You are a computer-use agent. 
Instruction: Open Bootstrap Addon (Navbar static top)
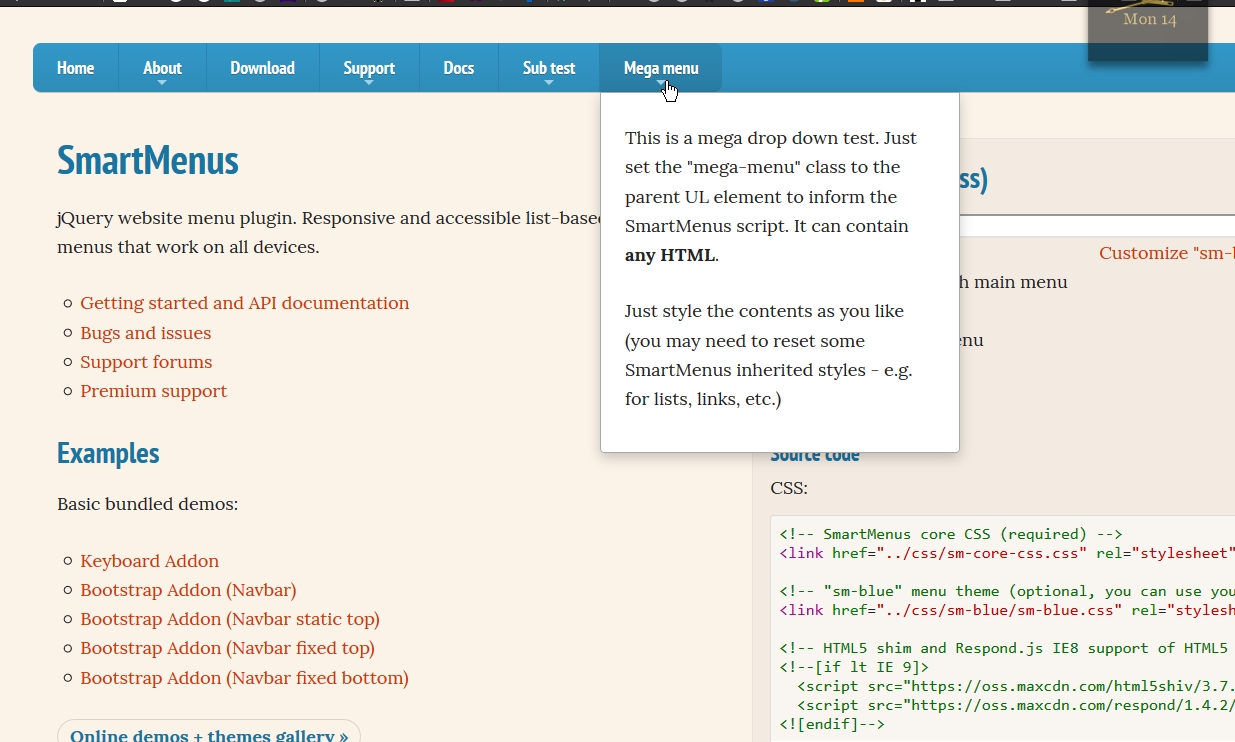[230, 619]
